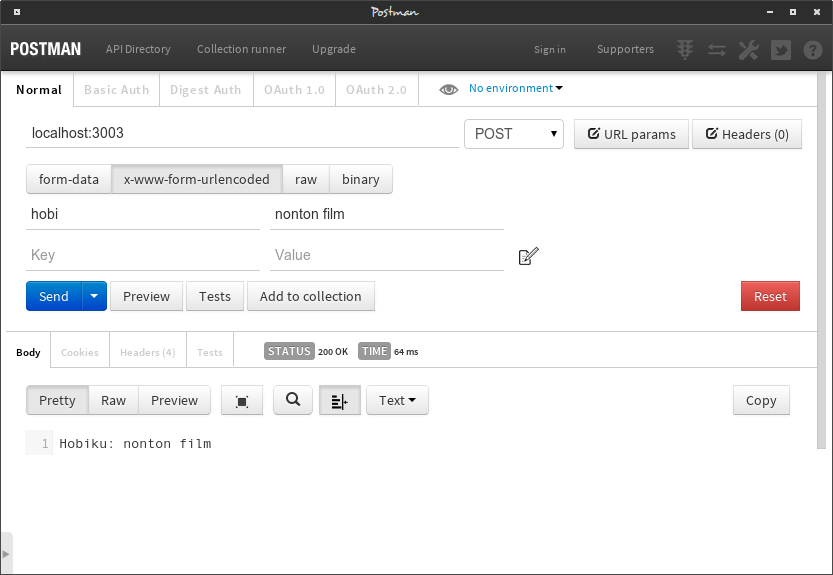Viewport: 833px width, 575px height.
Task: Open the help question mark icon
Action: point(813,50)
